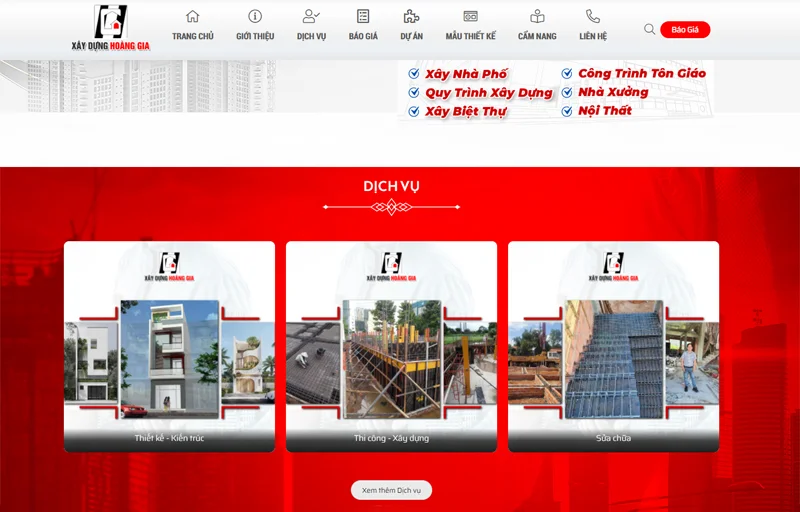Click the Quy Trình Xây Dựng banner text
Image resolution: width=800 pixels, height=512 pixels.
[489, 93]
